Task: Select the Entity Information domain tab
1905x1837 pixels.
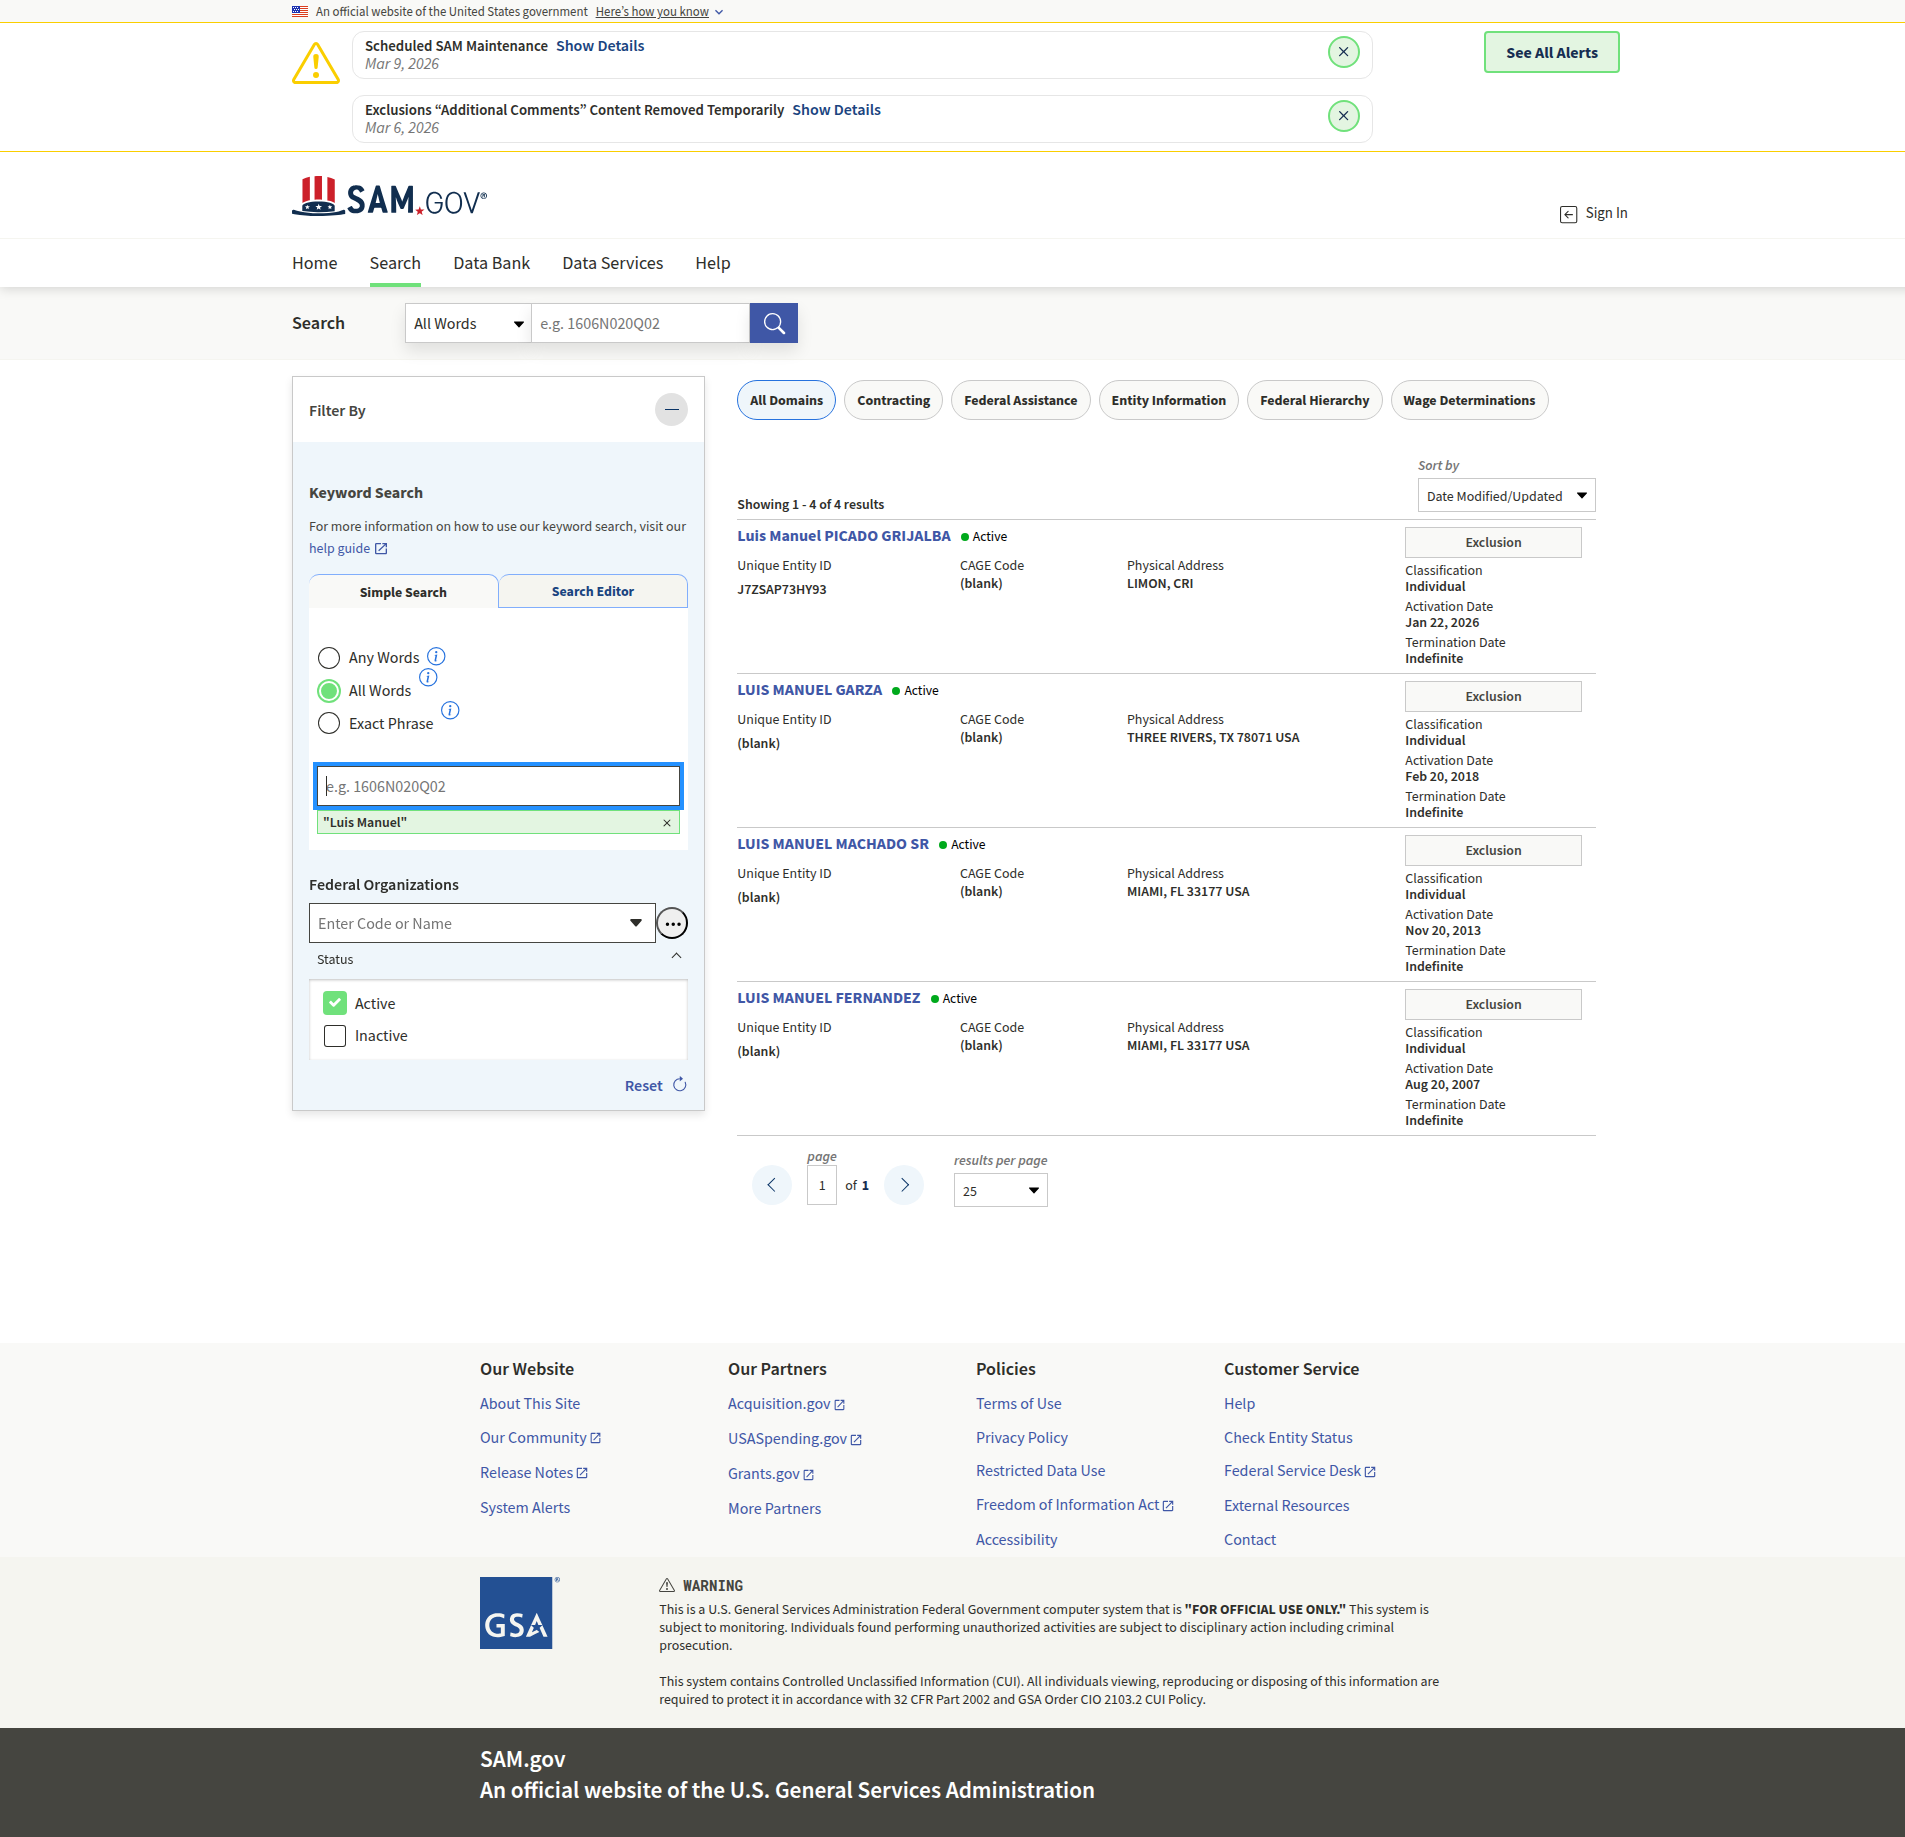Action: coord(1168,401)
